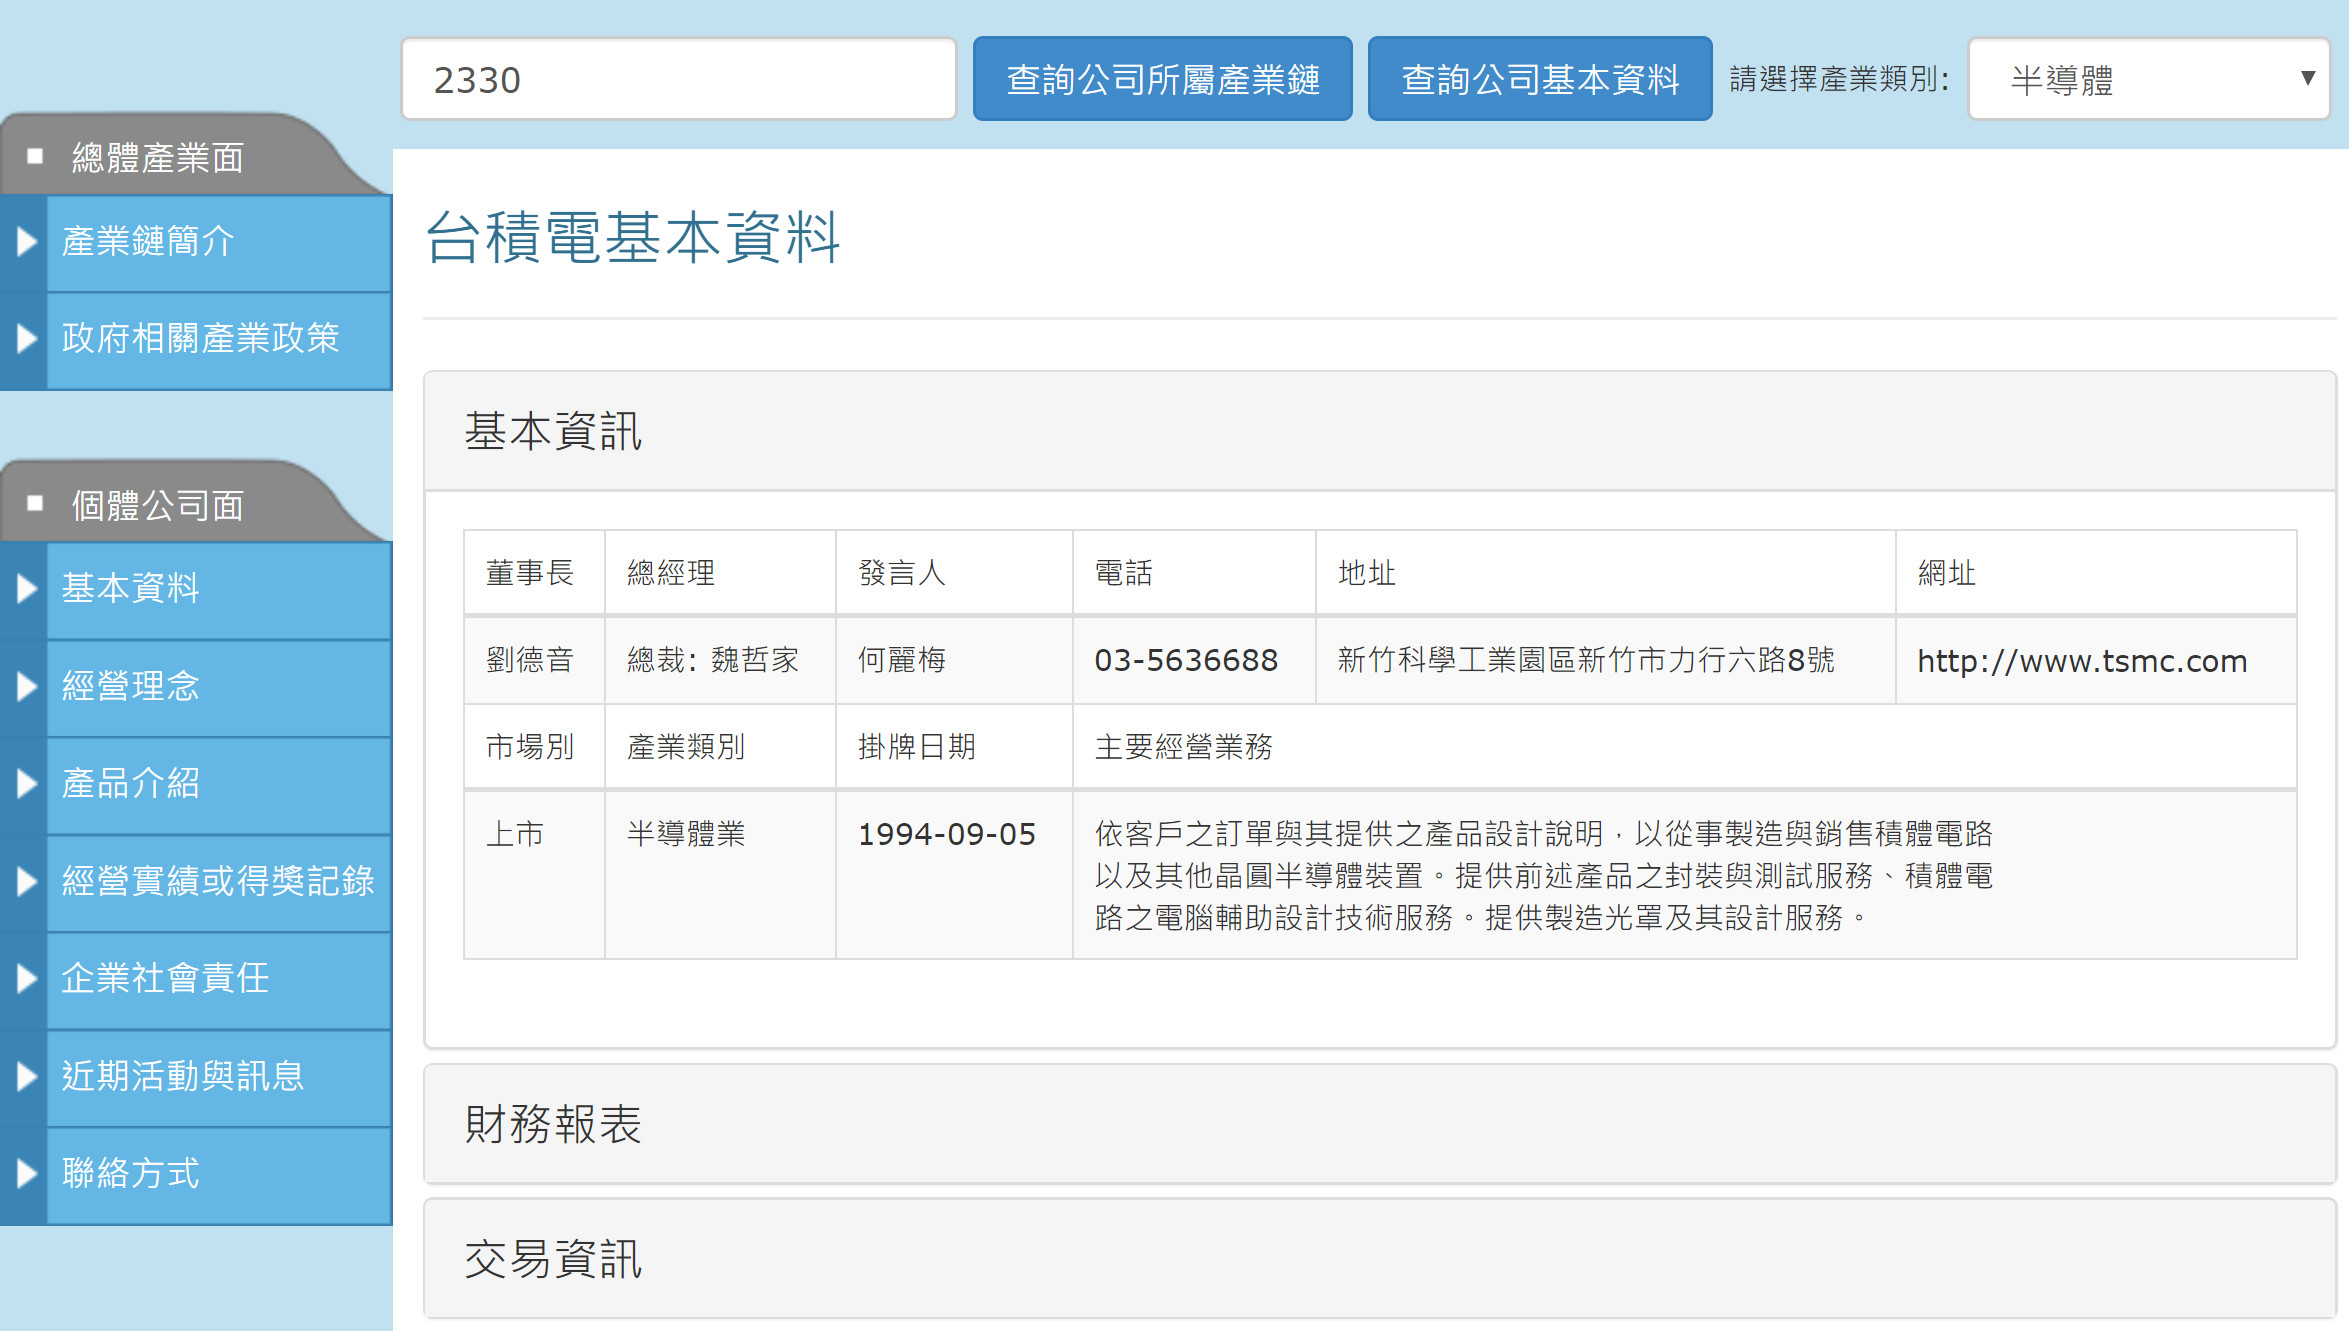This screenshot has height=1331, width=2349.
Task: Click arrow icon beside 企業社會責任
Action: click(26, 978)
